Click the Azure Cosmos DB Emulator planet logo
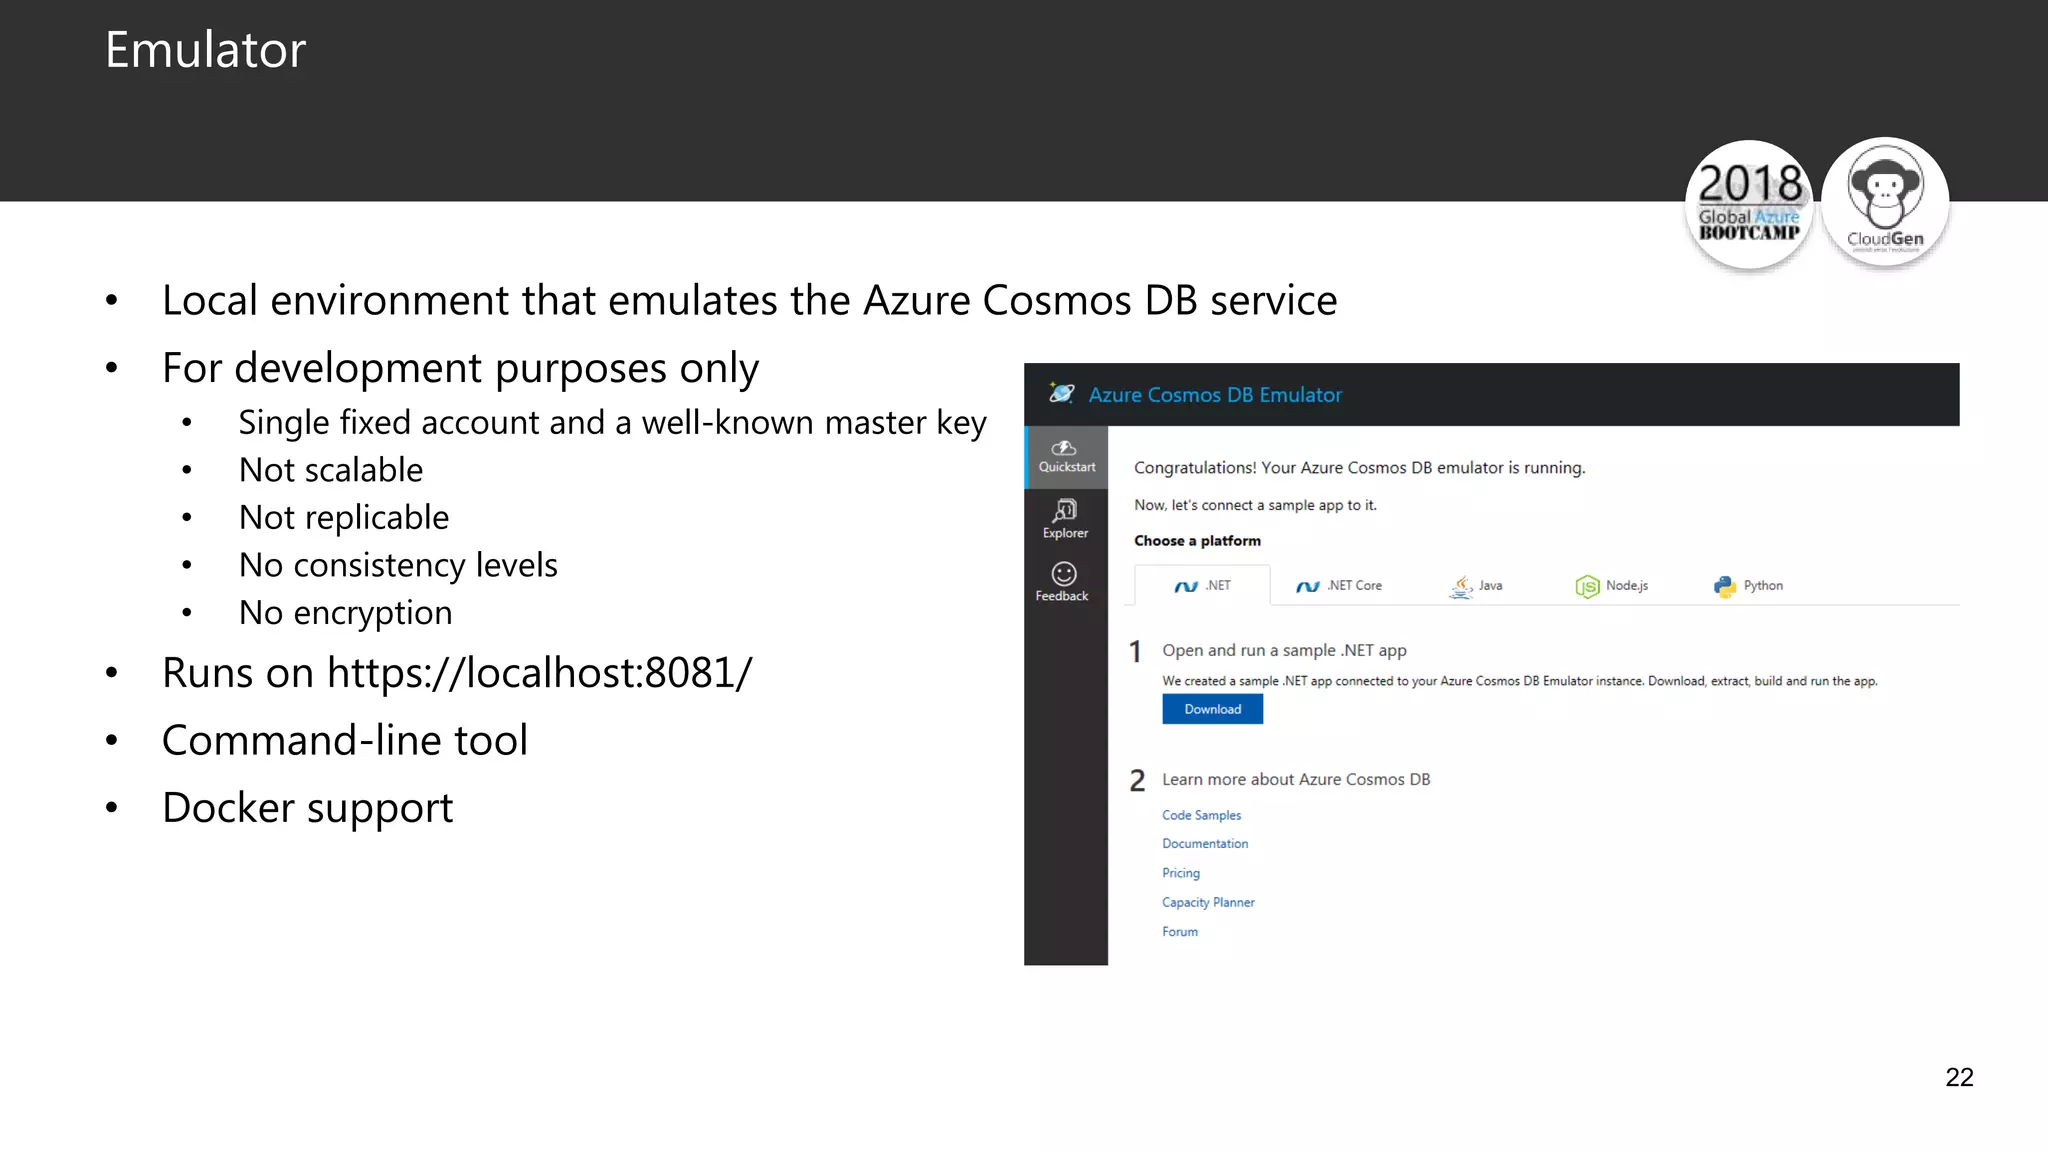Image resolution: width=2048 pixels, height=1152 pixels. [1061, 393]
